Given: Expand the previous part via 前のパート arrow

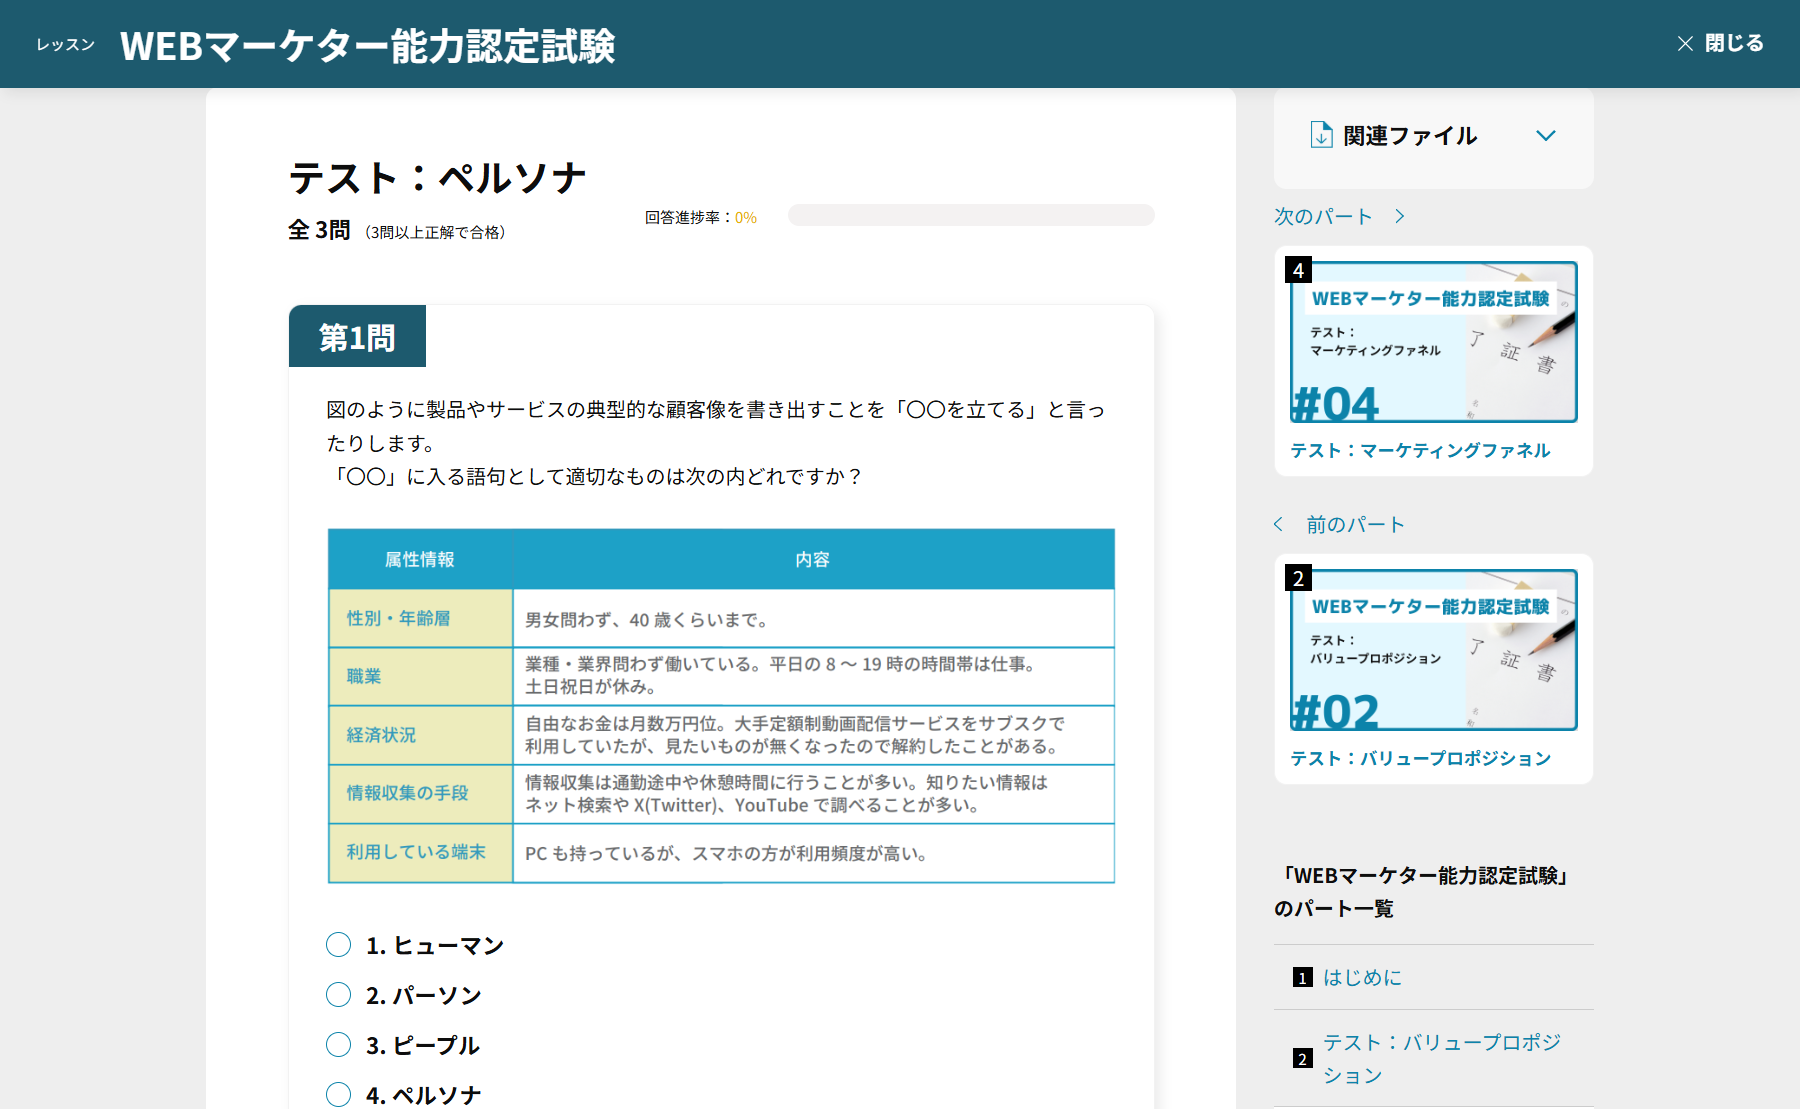Looking at the screenshot, I should [x=1278, y=523].
